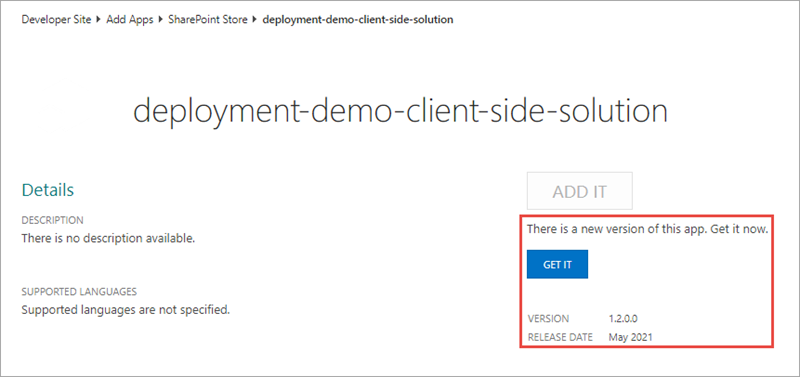The image size is (800, 377).
Task: Go to Add Apps breadcrumb
Action: click(130, 20)
